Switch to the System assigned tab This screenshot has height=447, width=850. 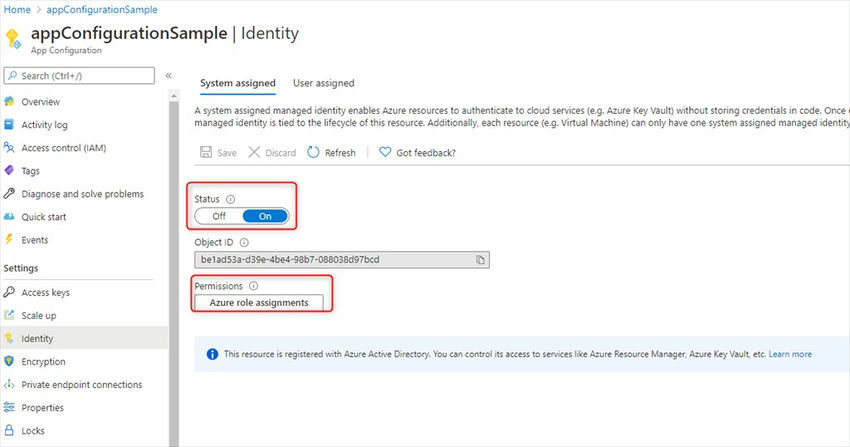point(237,83)
